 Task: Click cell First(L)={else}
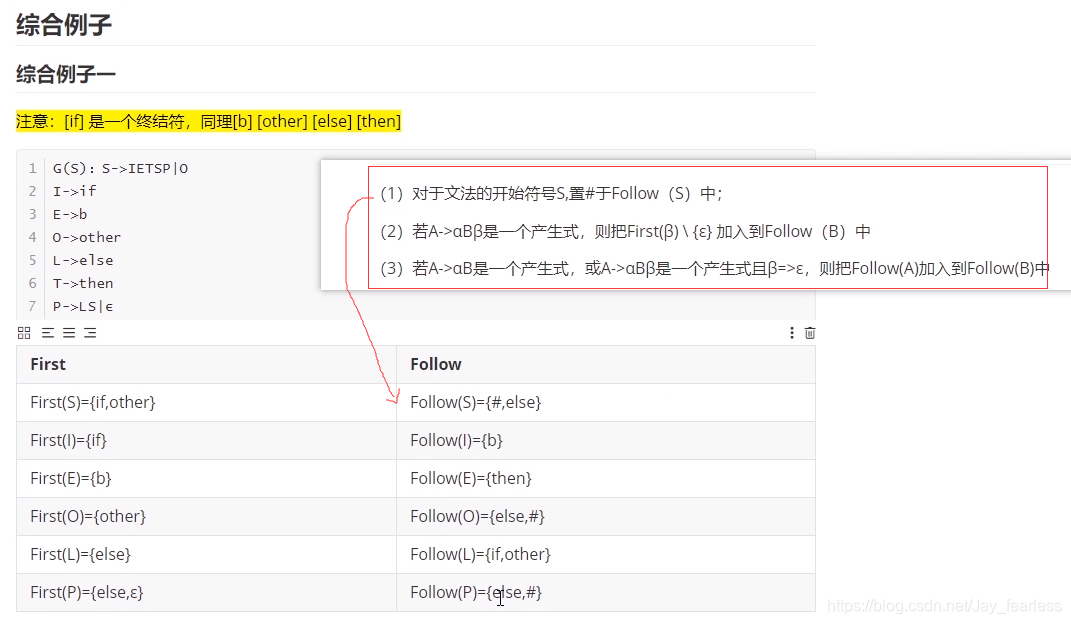206,554
